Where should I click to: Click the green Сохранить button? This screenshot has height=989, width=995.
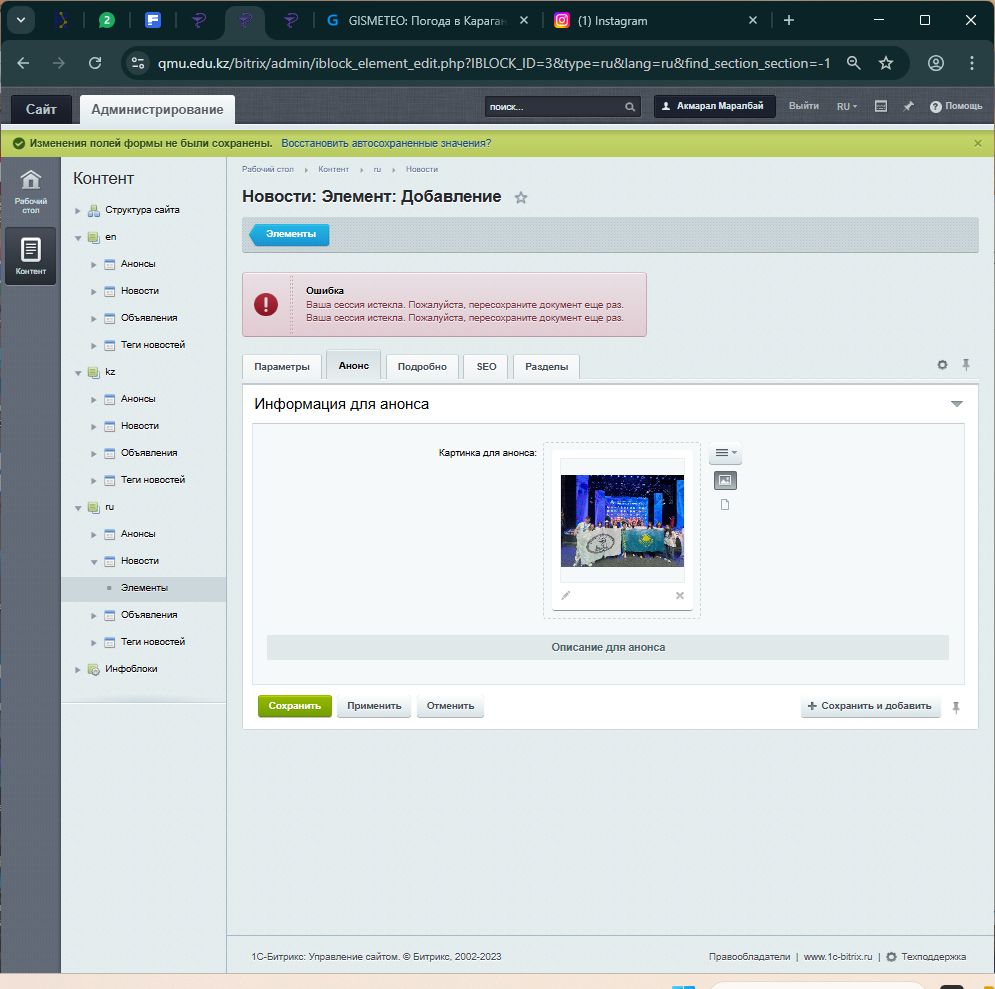point(294,706)
